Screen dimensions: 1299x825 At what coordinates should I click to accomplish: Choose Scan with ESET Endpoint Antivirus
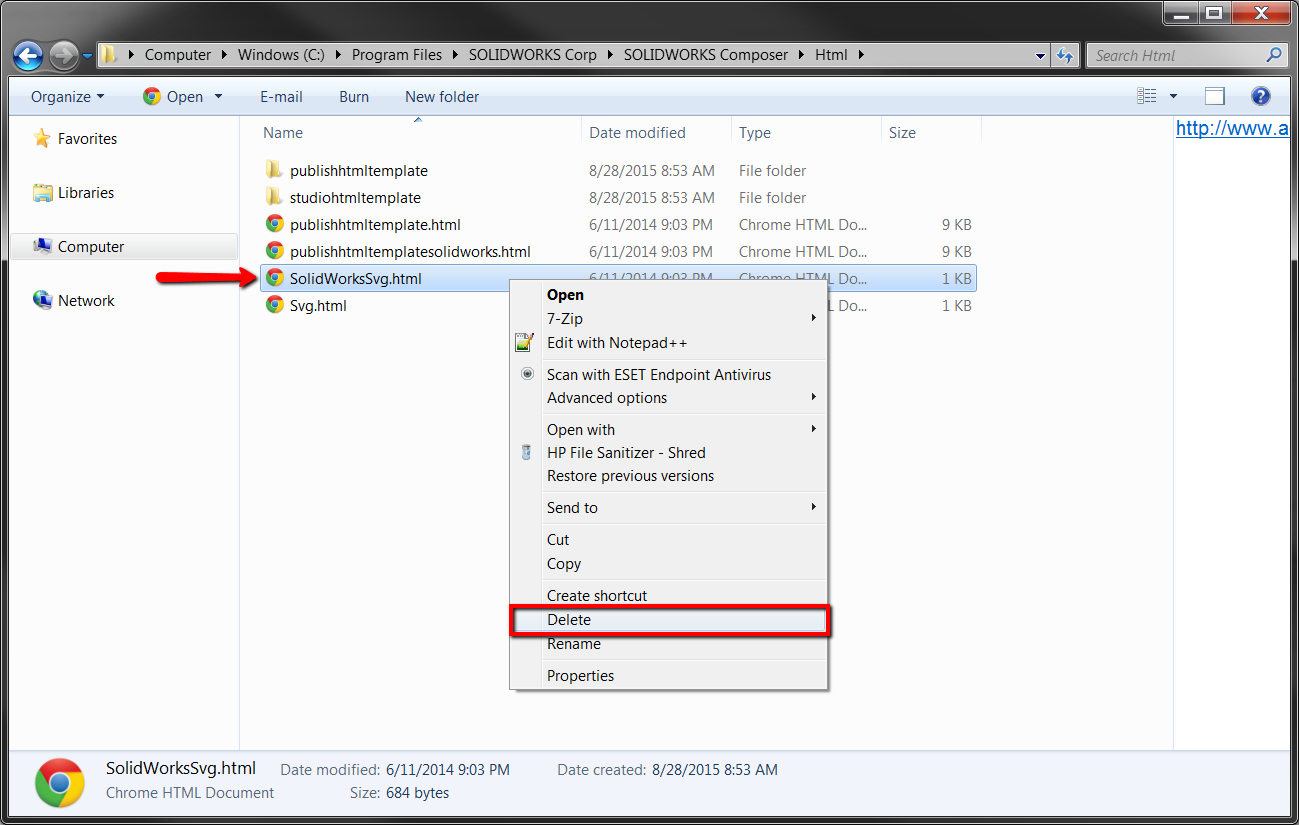(669, 375)
